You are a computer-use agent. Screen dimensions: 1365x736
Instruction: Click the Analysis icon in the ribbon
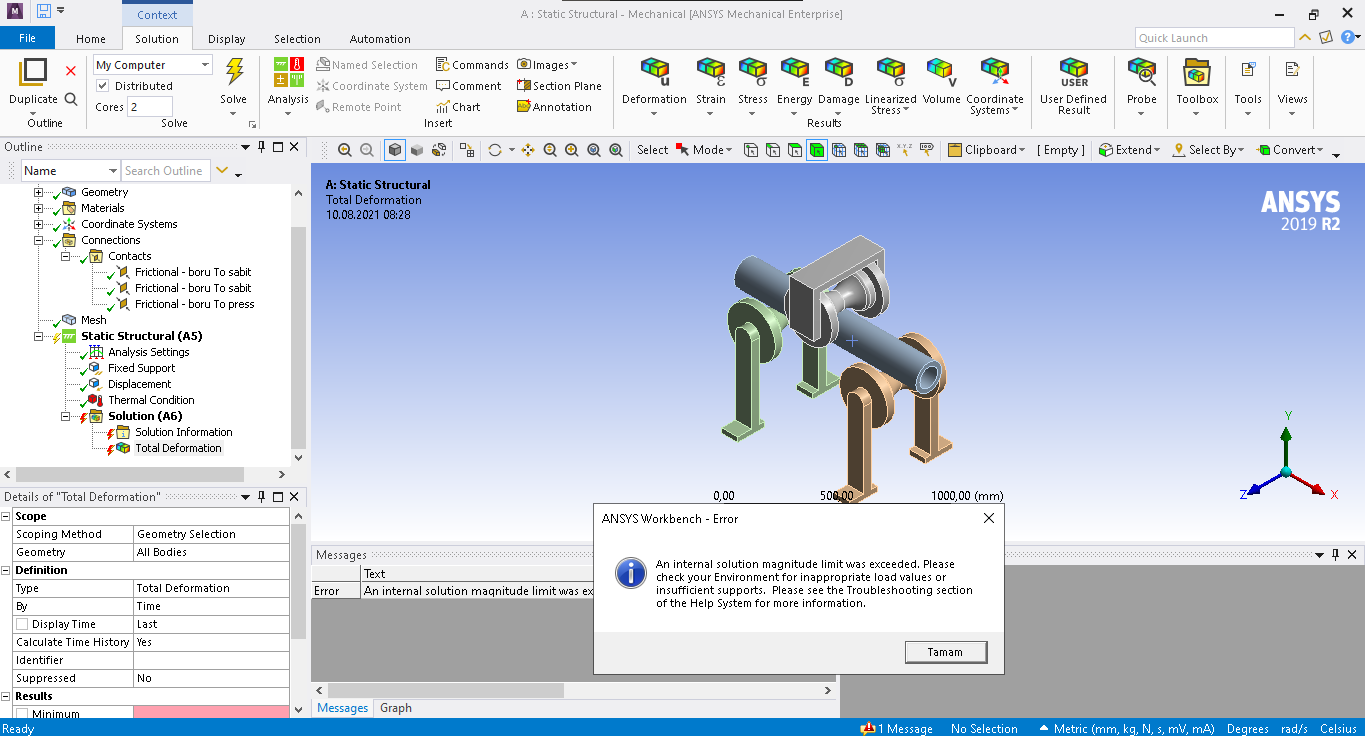288,72
